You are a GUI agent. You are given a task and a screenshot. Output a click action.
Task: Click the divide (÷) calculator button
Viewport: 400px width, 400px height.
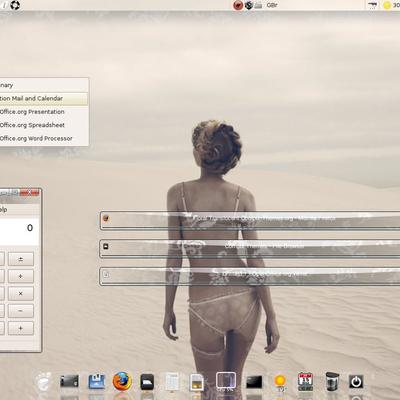21,276
